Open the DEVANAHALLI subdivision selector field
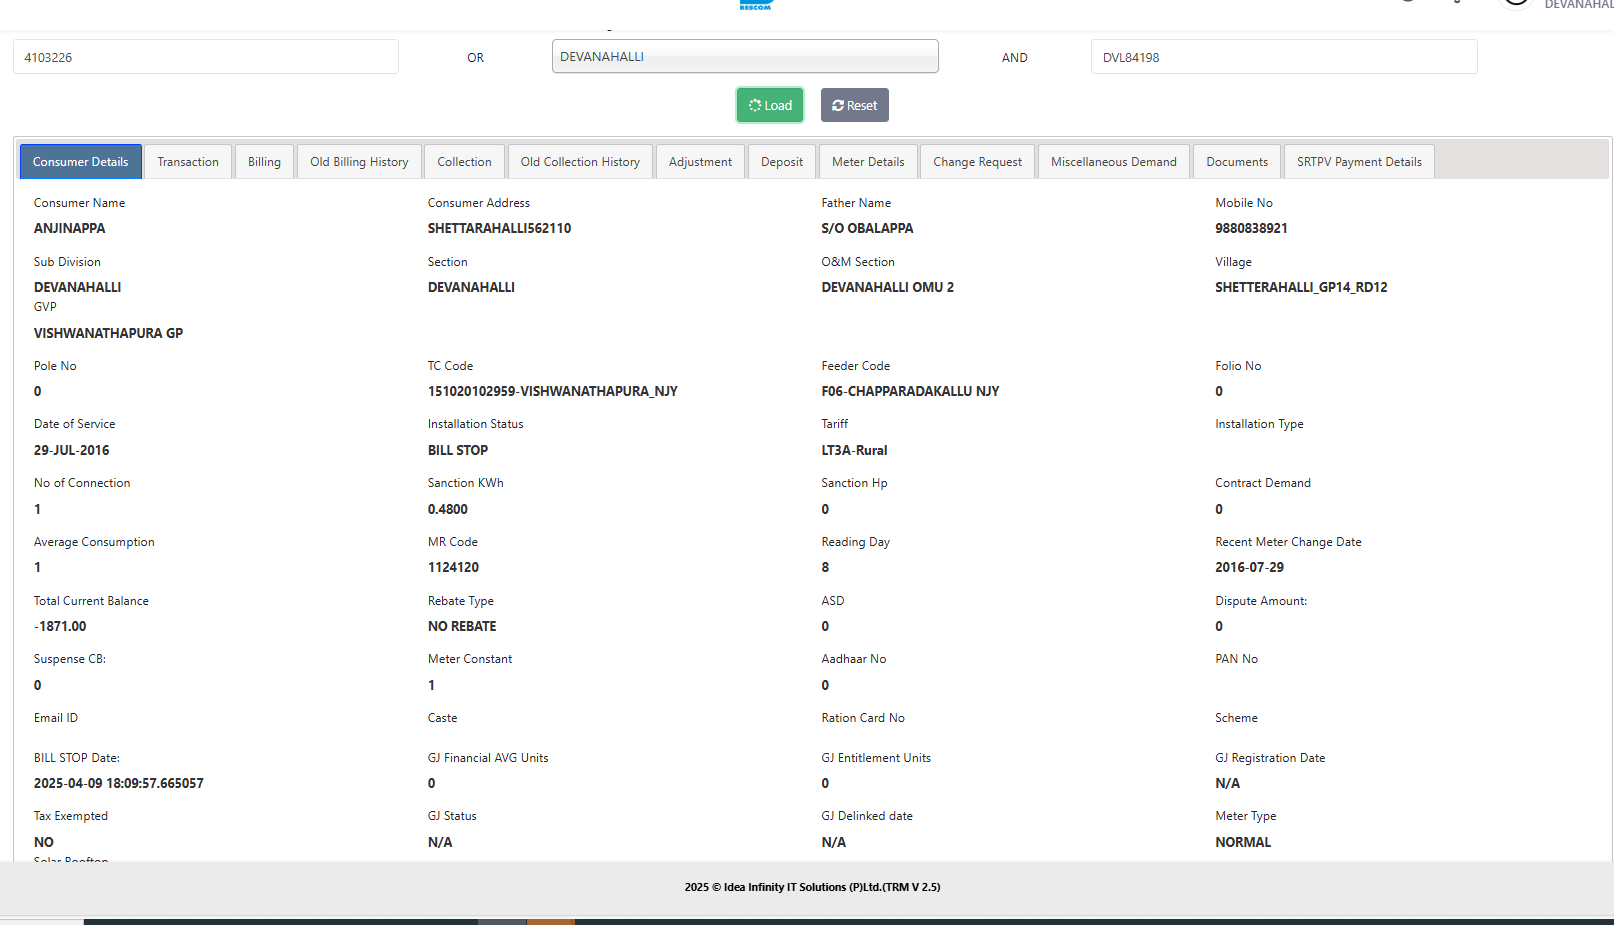This screenshot has height=925, width=1614. [x=745, y=56]
